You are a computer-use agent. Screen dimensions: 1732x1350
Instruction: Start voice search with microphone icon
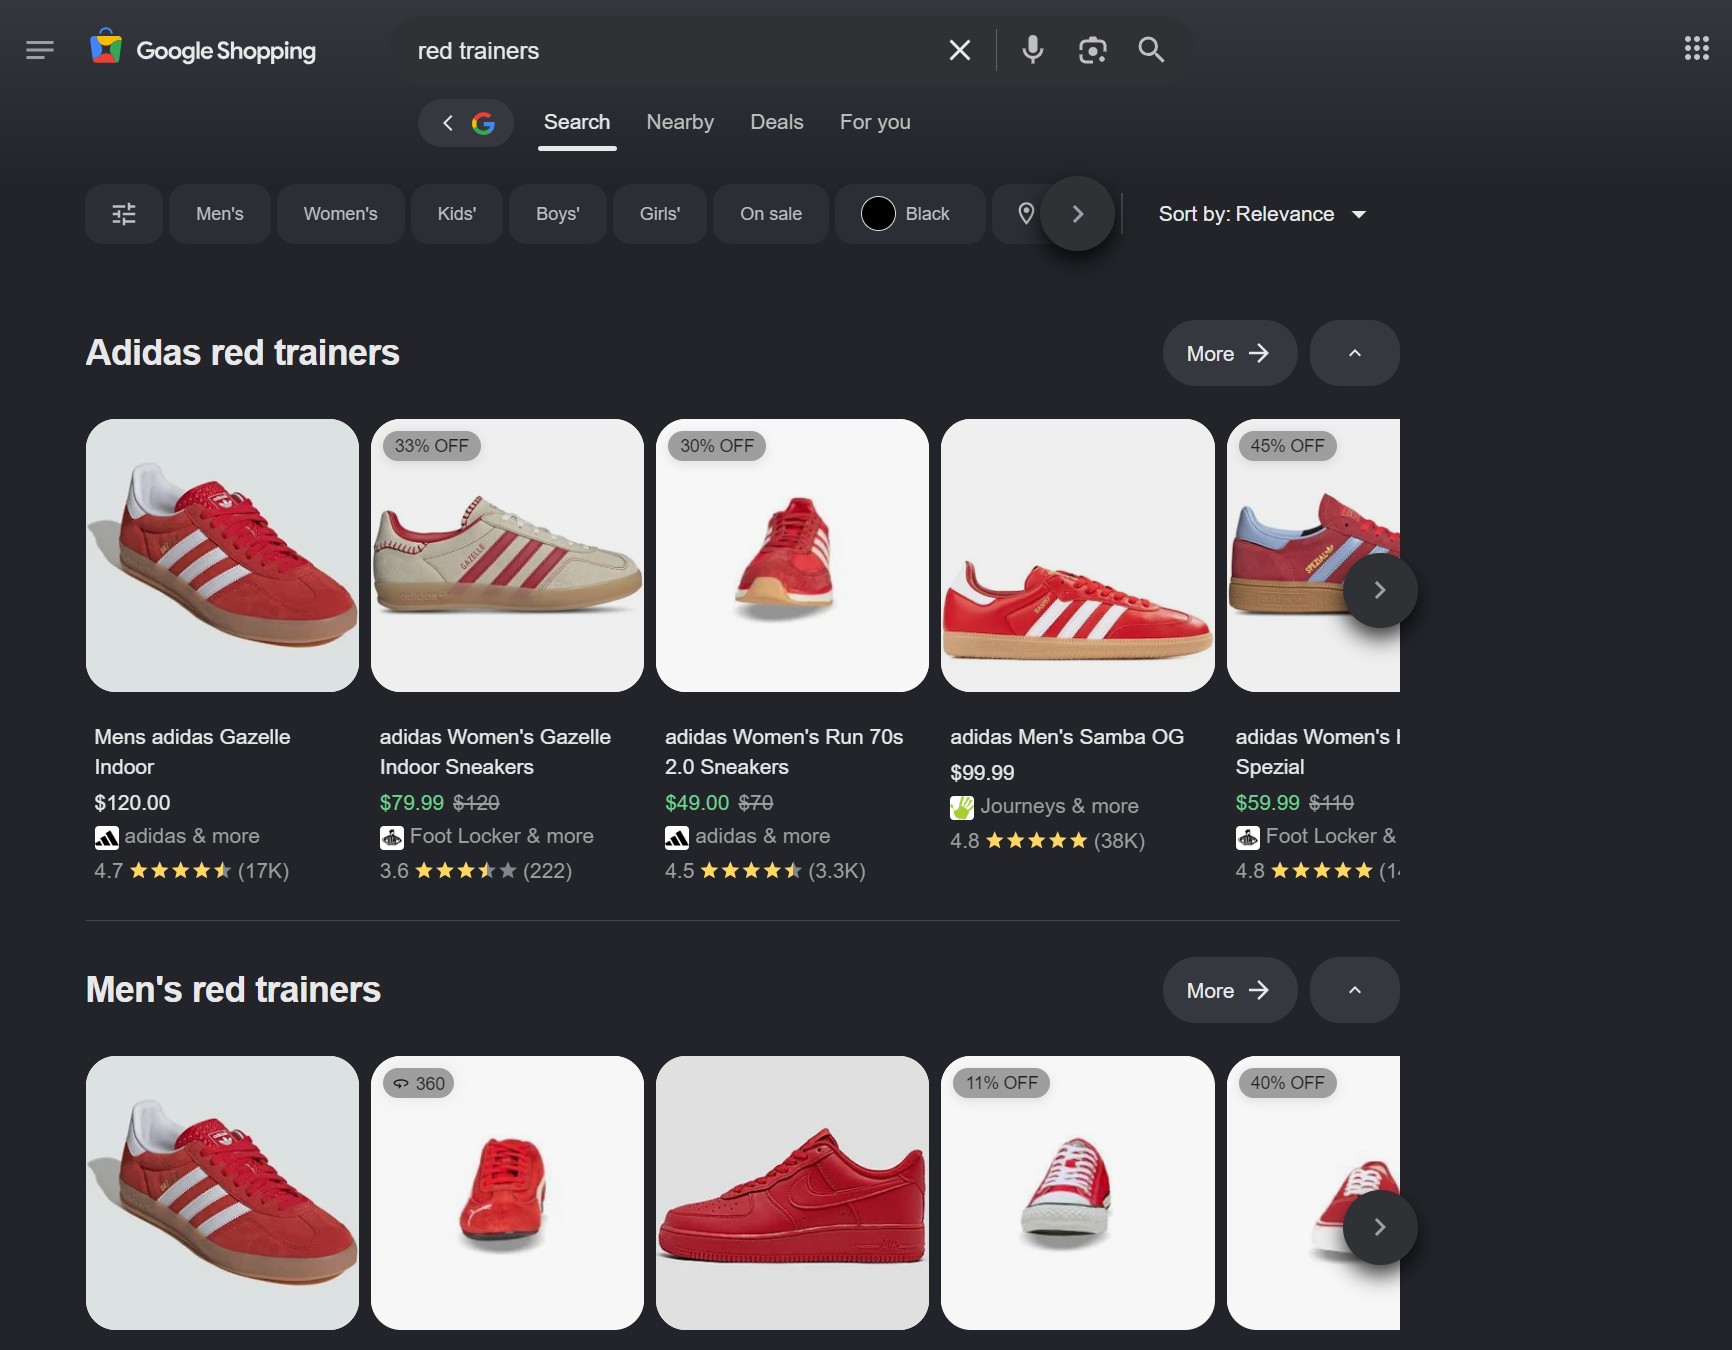[x=1033, y=50]
